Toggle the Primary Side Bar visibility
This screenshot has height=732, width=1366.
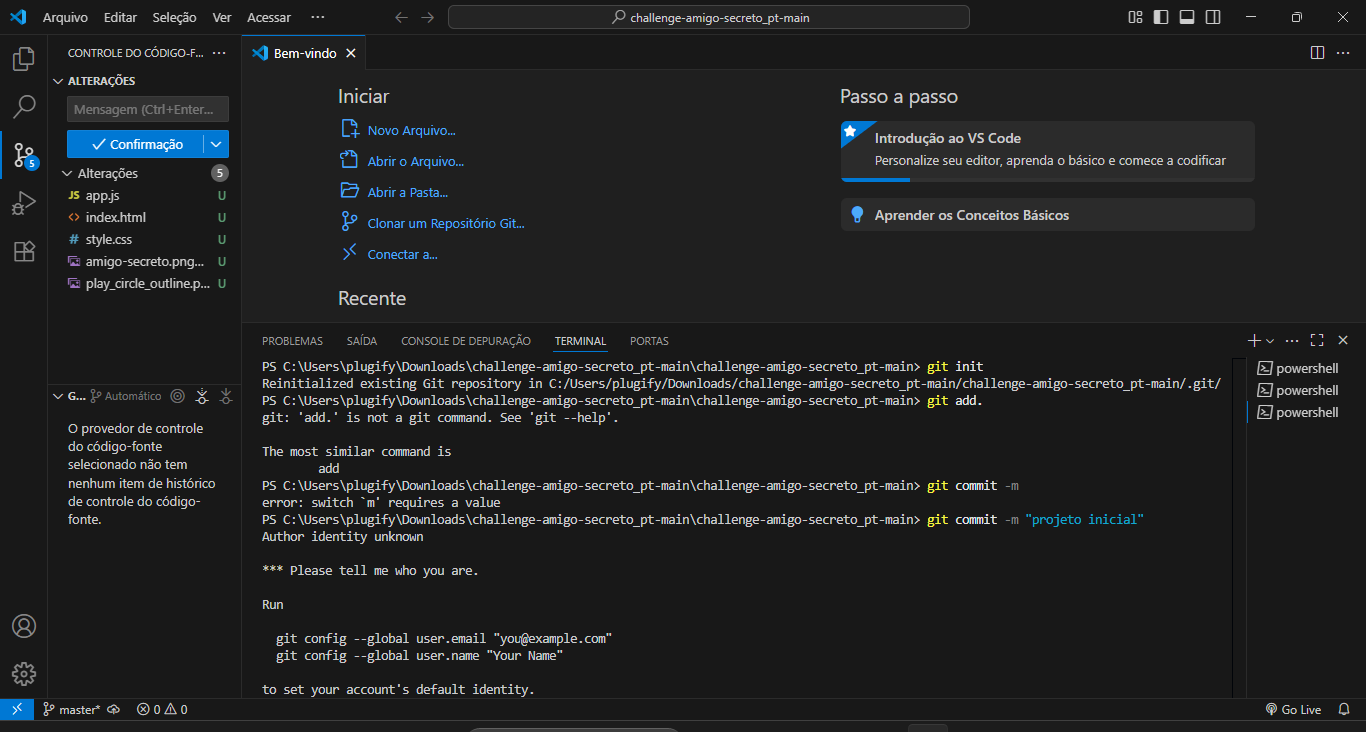pyautogui.click(x=1161, y=17)
